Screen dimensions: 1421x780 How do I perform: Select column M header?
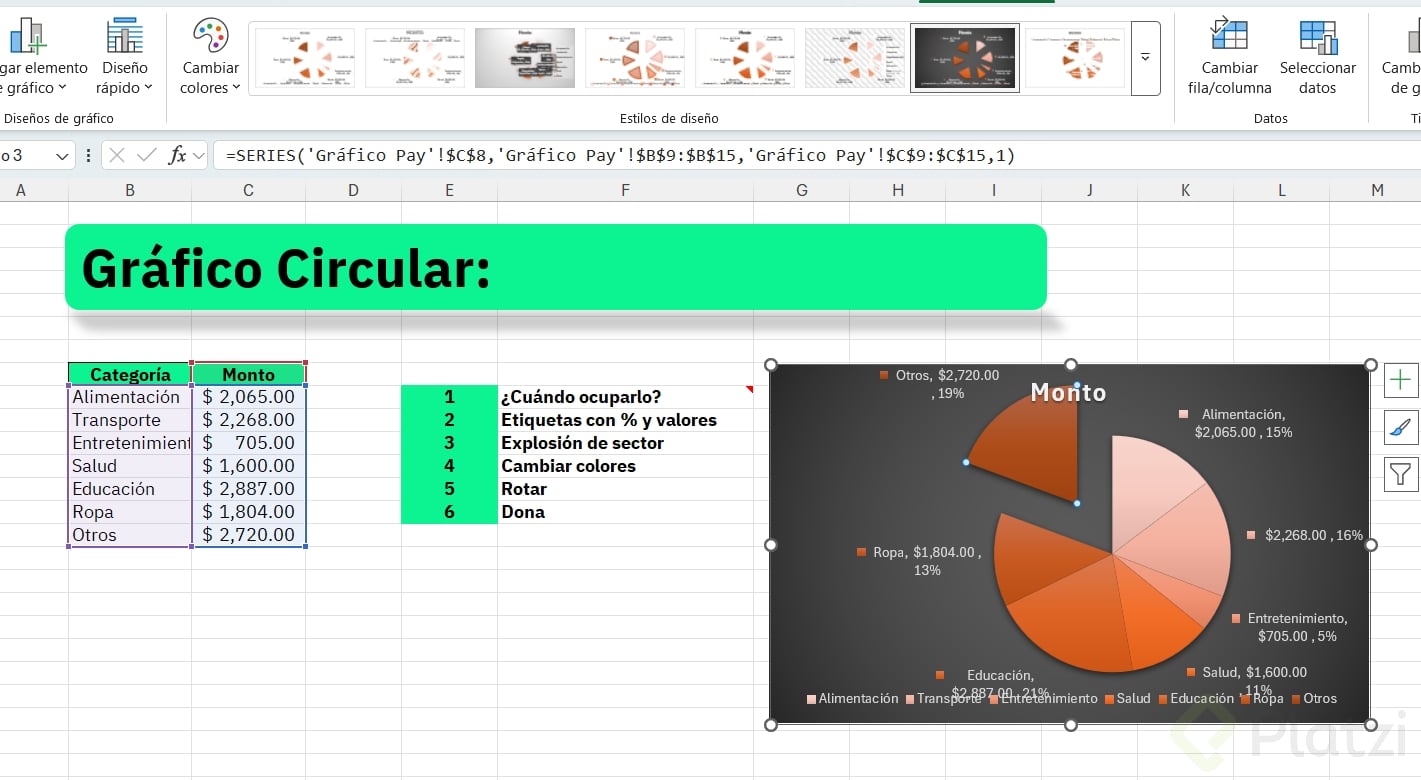coord(1377,190)
